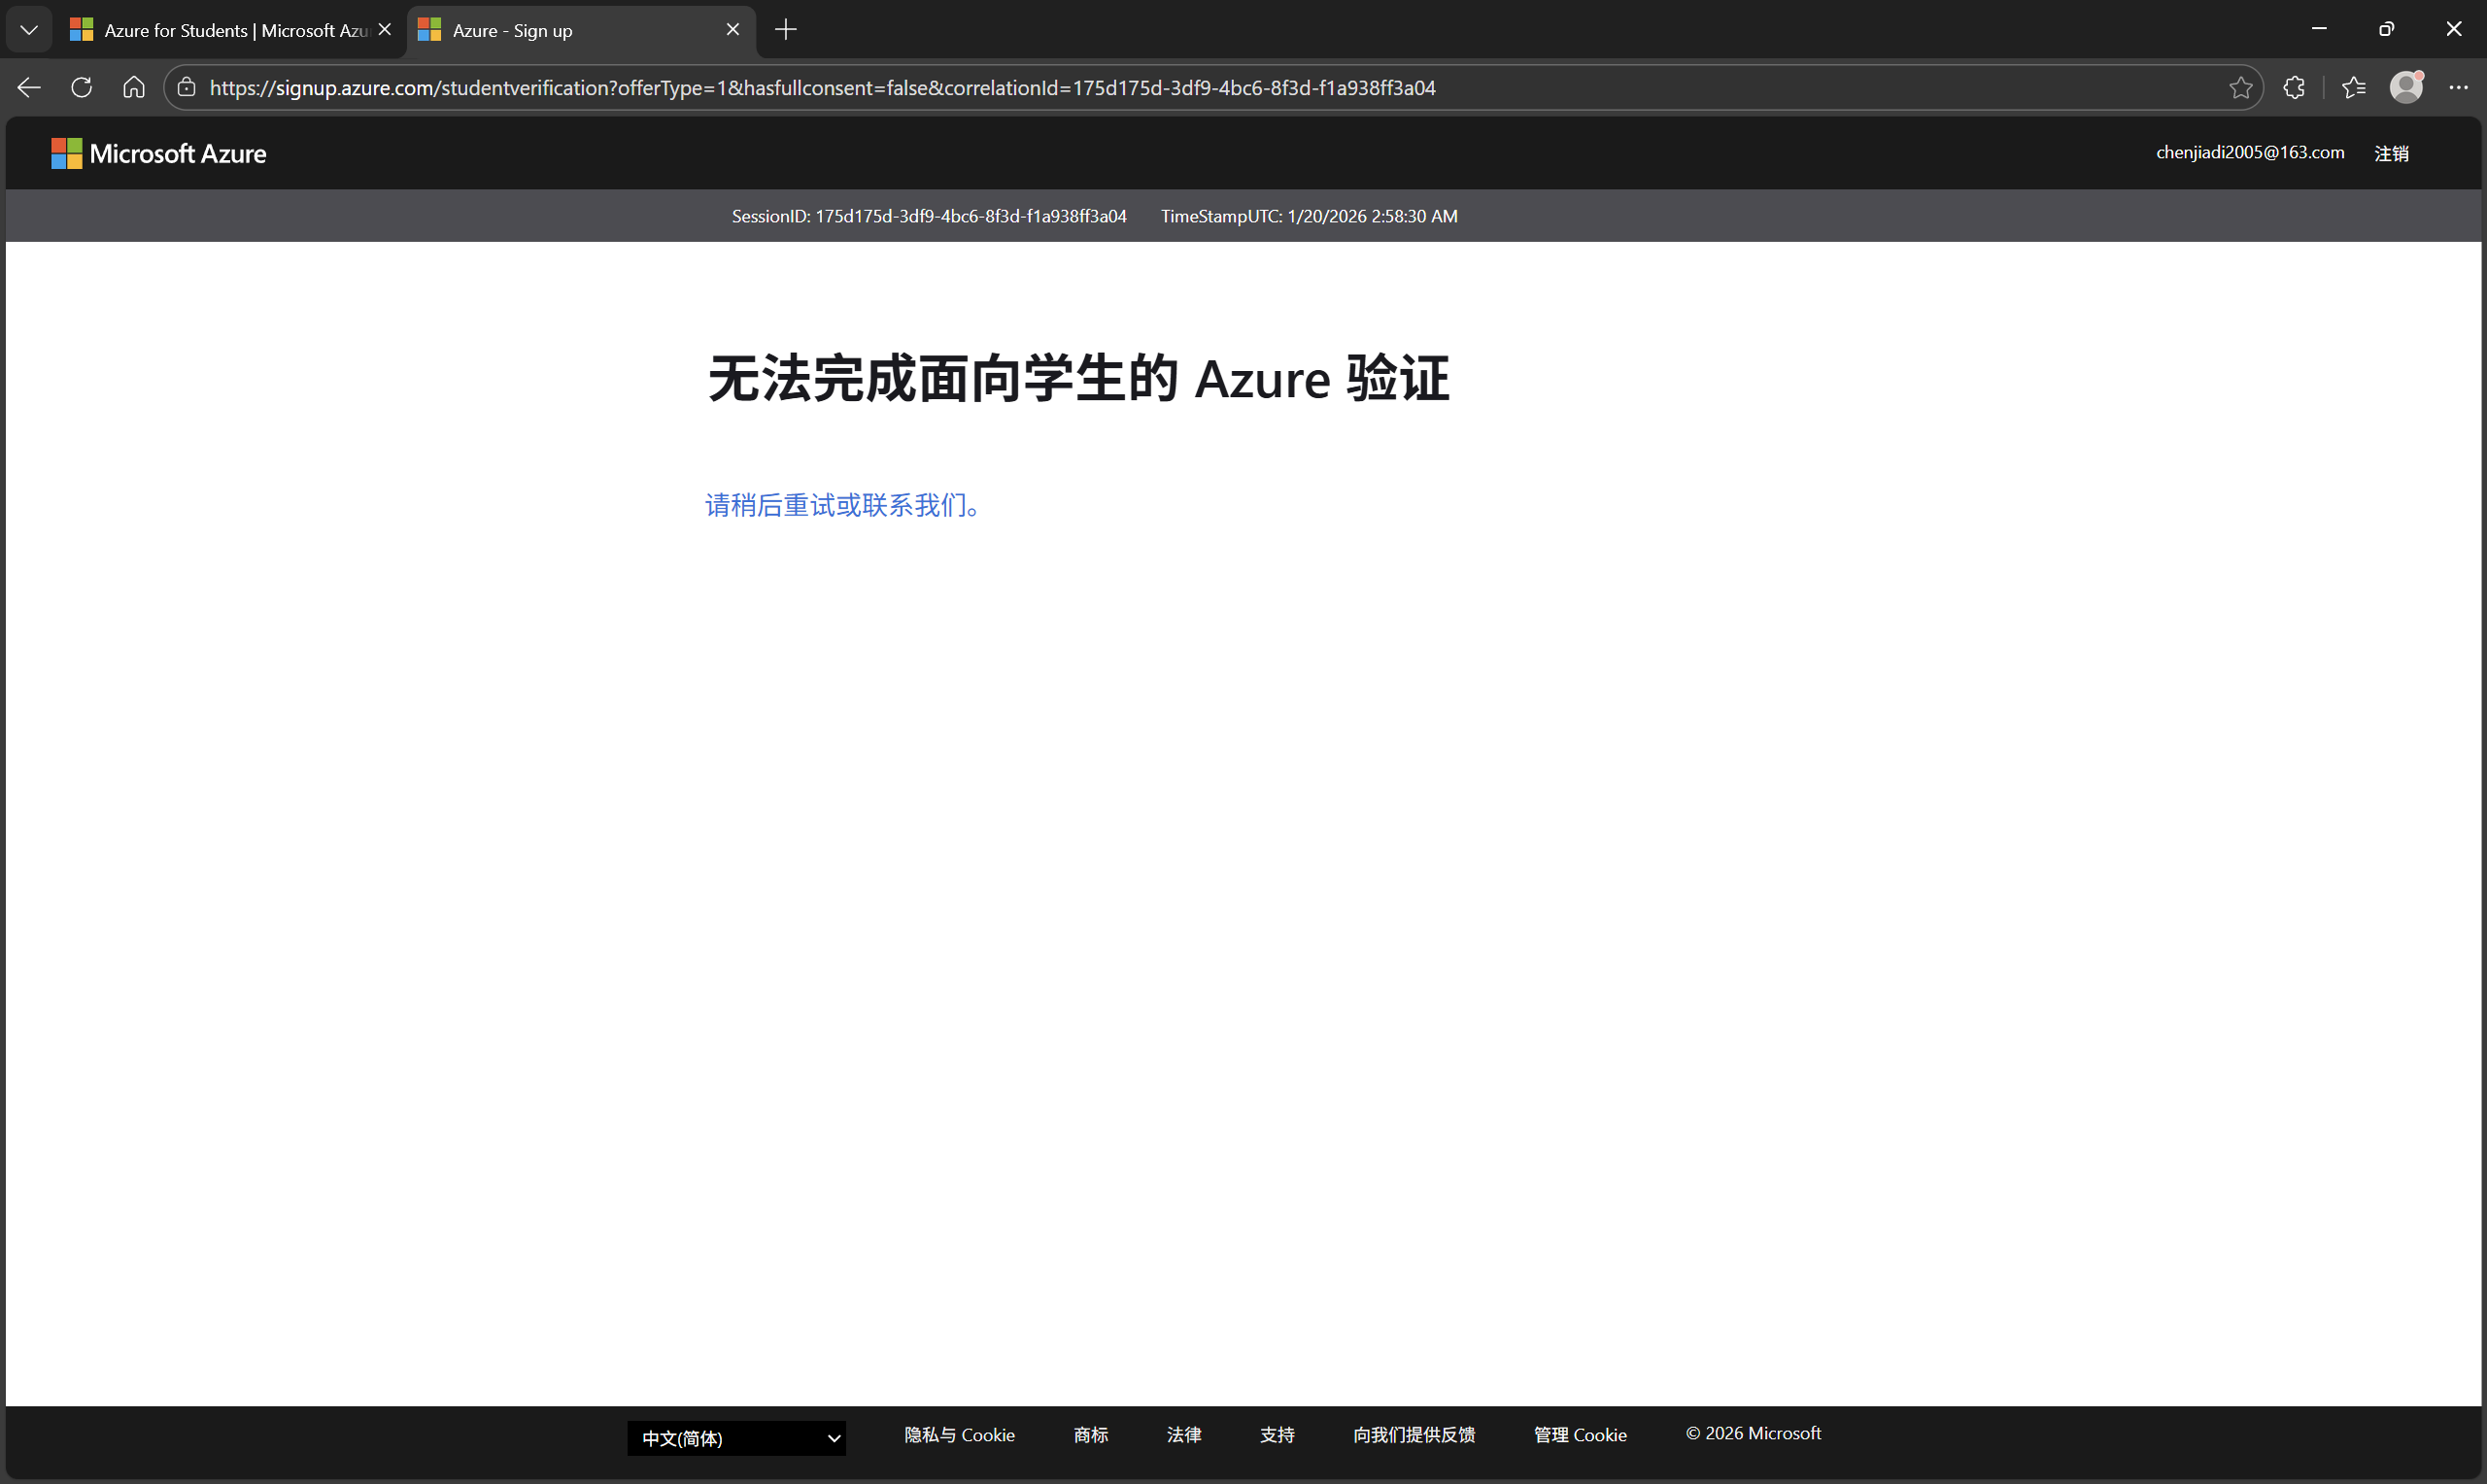This screenshot has width=2487, height=1484.
Task: Click inside the address bar
Action: tap(1200, 87)
